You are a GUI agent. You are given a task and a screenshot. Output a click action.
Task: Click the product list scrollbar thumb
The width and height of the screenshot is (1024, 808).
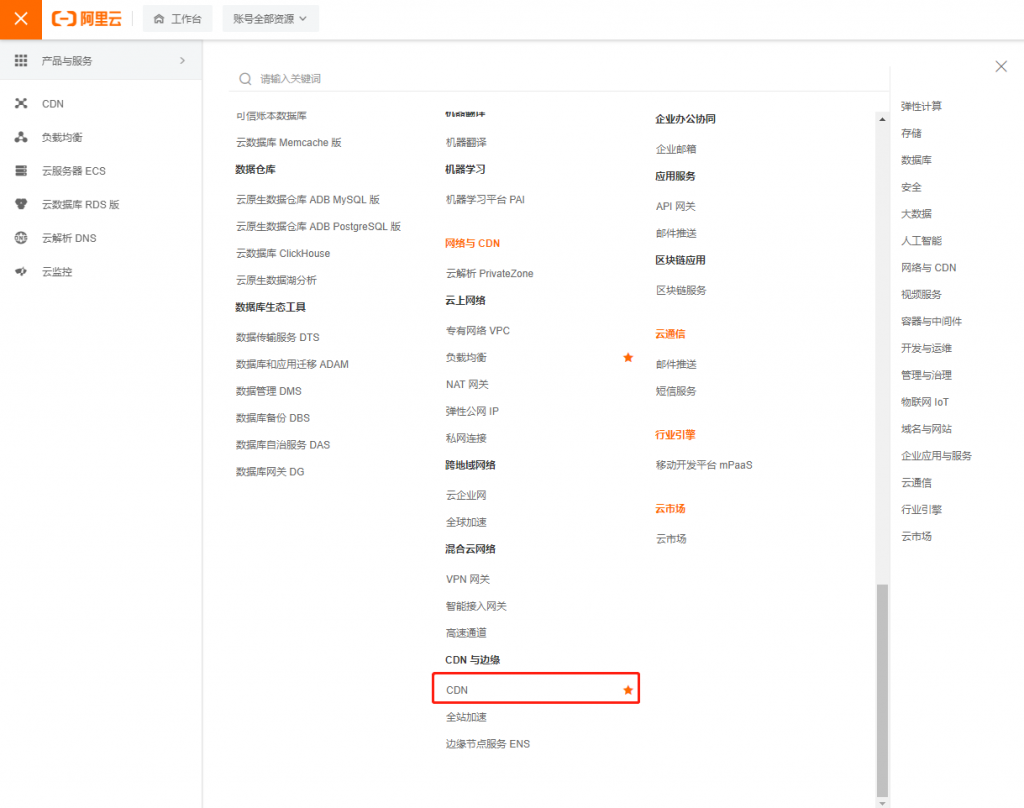[x=882, y=691]
